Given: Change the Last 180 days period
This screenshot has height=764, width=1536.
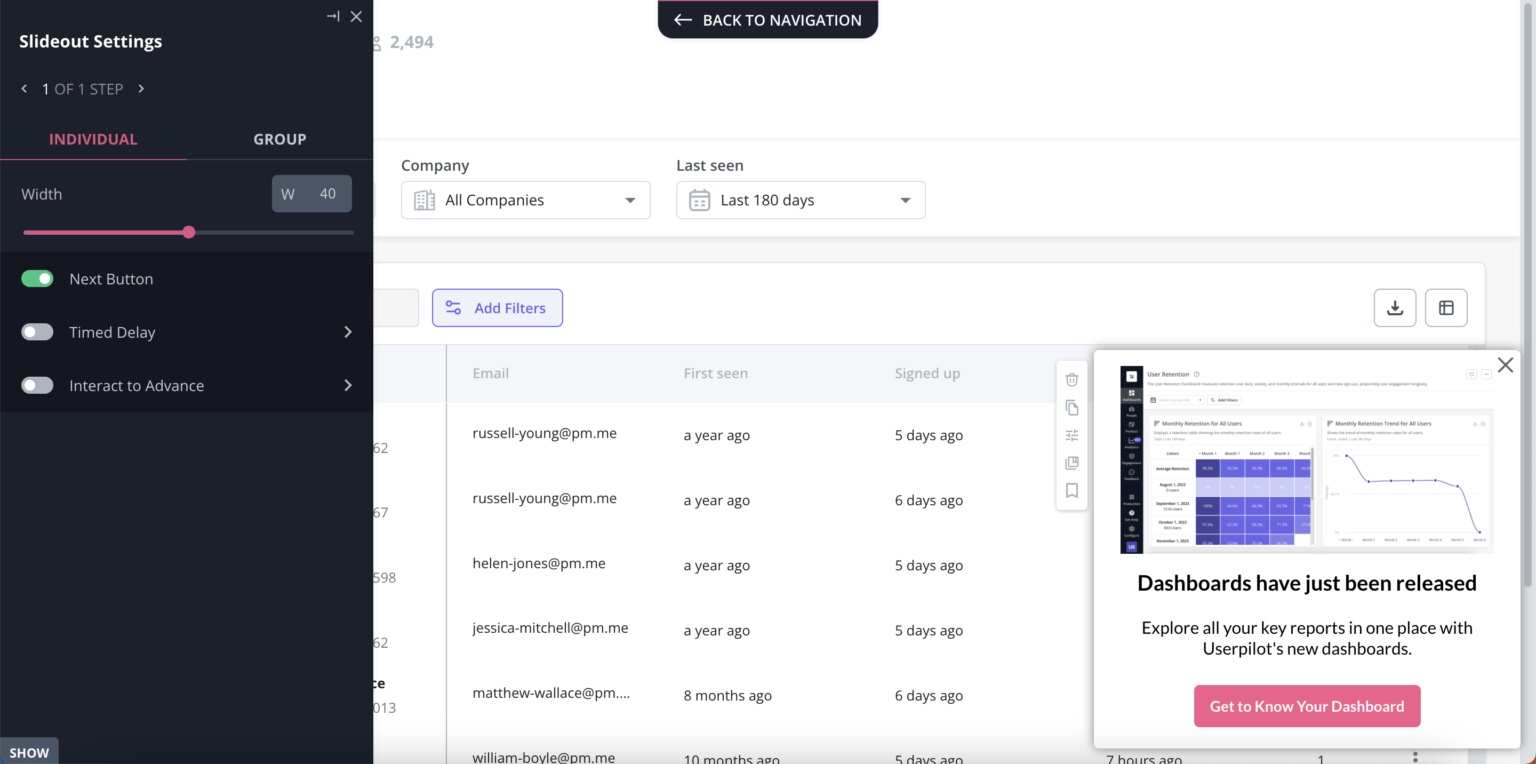Looking at the screenshot, I should (x=800, y=200).
